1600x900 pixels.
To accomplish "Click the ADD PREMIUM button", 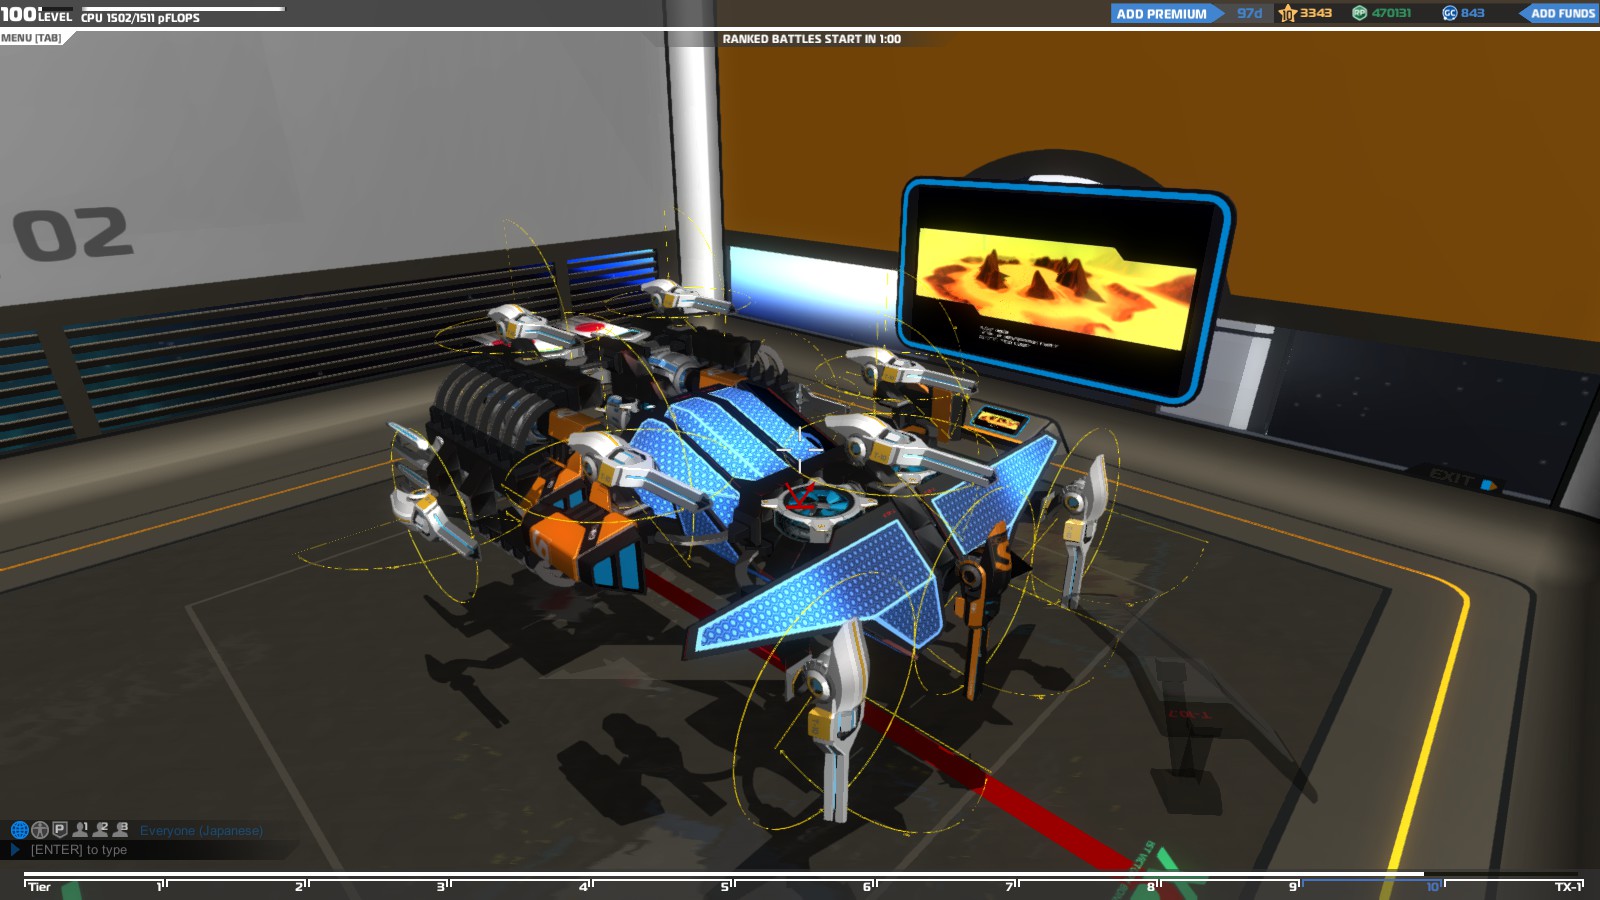I will click(x=1166, y=13).
